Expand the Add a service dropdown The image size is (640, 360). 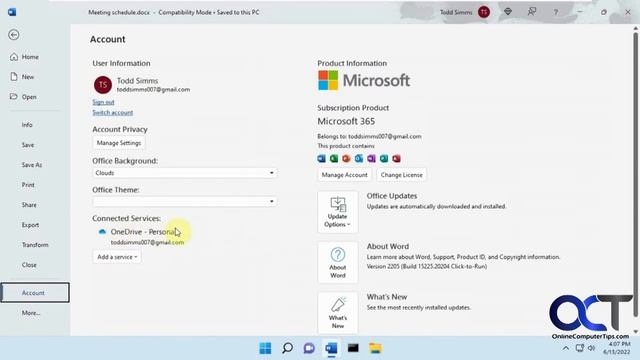117,257
